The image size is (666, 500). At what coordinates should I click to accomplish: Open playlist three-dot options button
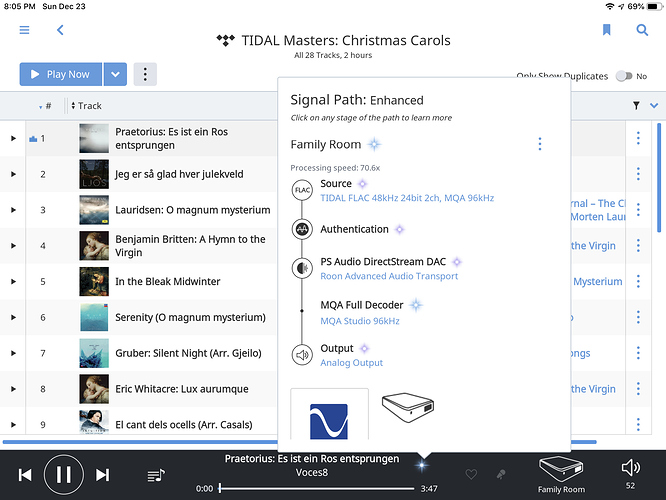pos(145,74)
